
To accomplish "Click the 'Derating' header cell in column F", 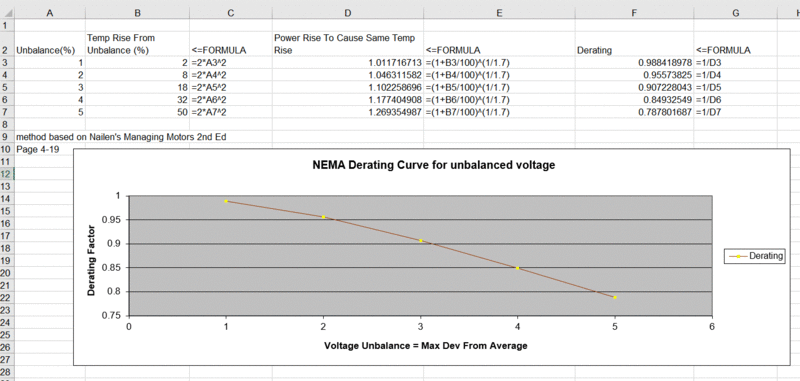I will [634, 44].
